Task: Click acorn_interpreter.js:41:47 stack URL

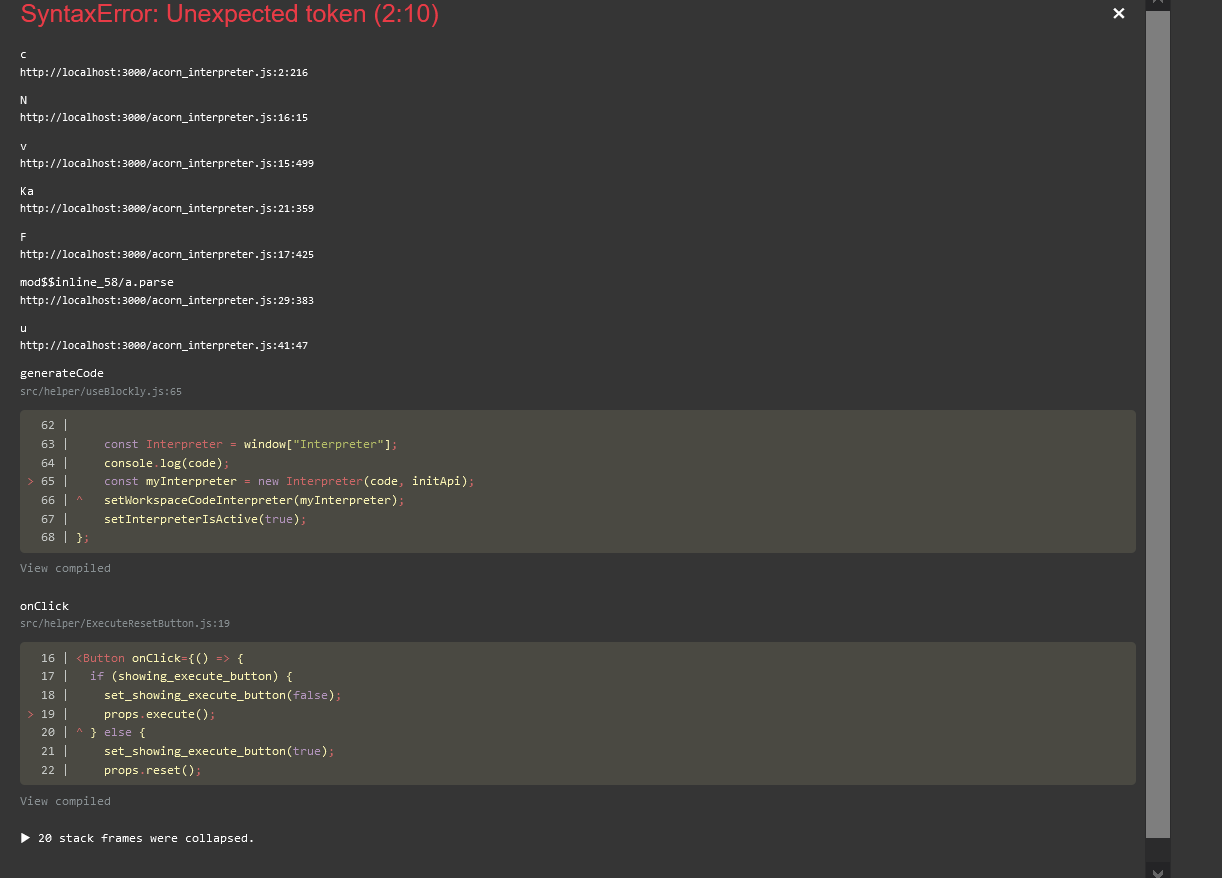Action: [164, 345]
